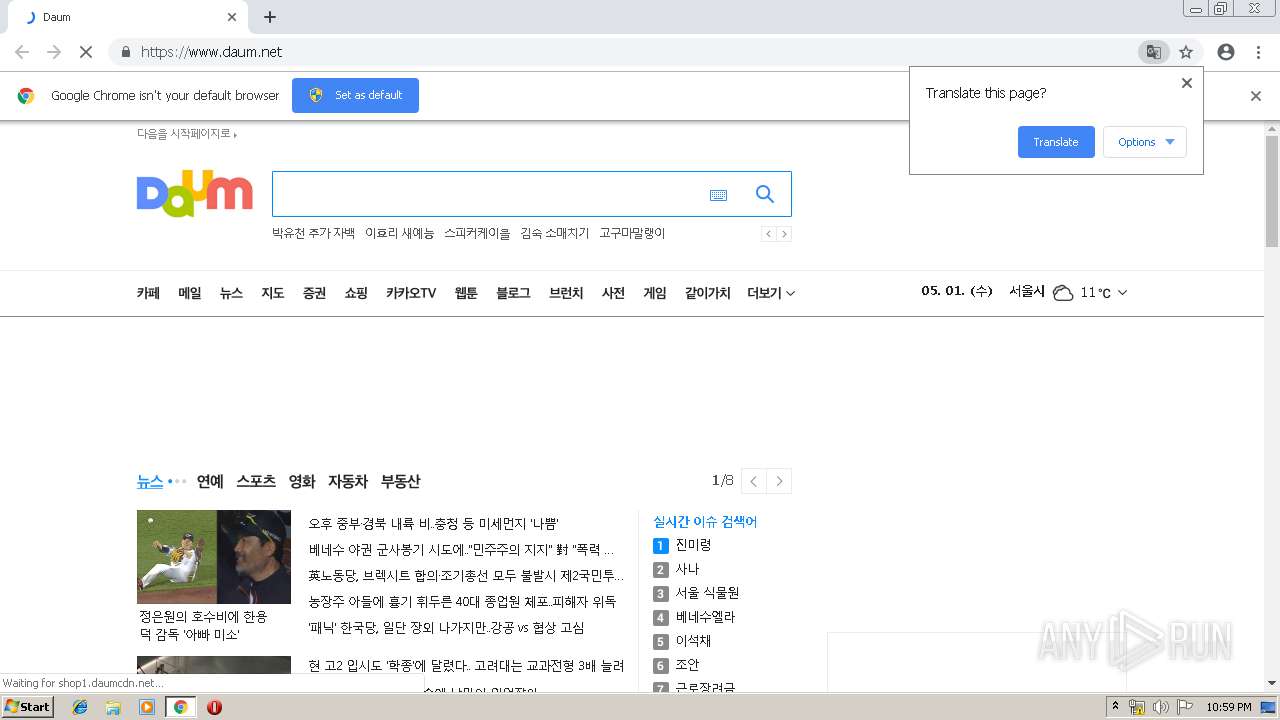Open media player from taskbar
Screen dimensions: 1280x720
pyautogui.click(x=147, y=707)
